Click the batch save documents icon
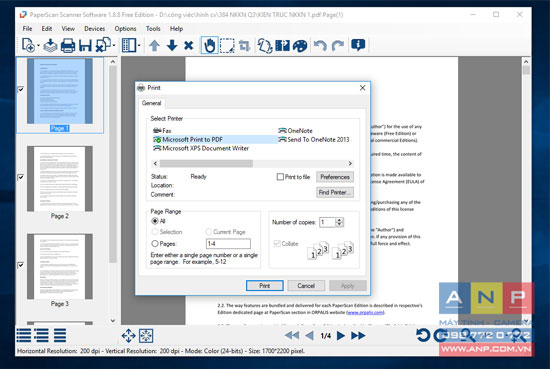This screenshot has width=550, height=369. (103, 45)
